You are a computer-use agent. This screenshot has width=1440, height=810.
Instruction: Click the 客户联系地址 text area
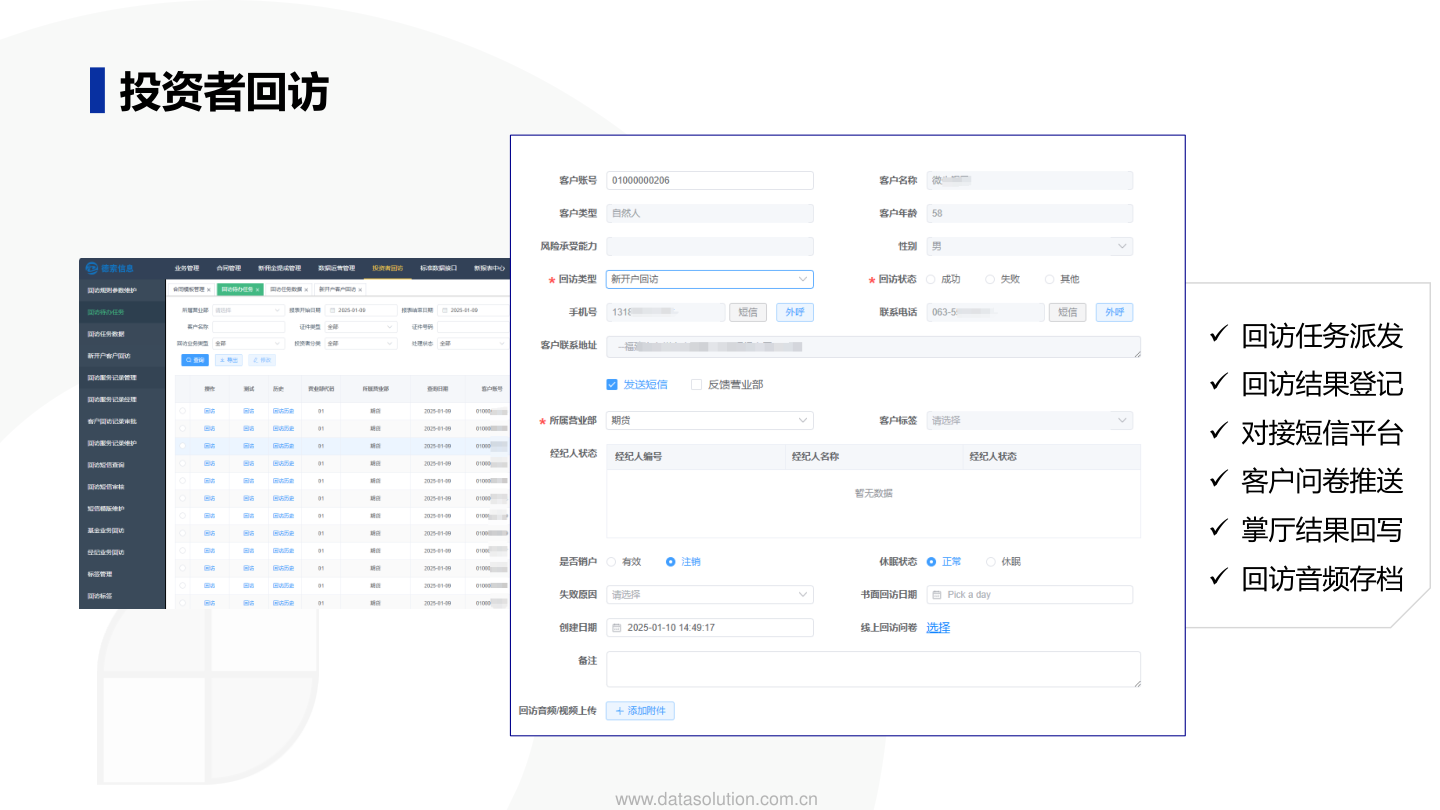point(873,347)
